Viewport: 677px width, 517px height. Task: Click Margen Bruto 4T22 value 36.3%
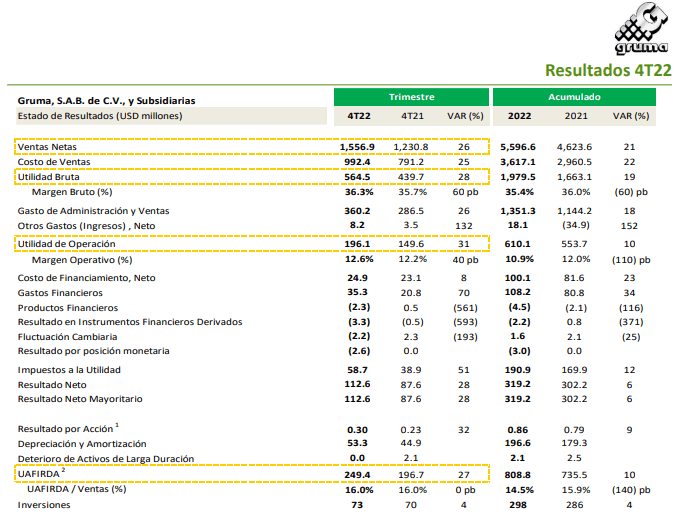pyautogui.click(x=359, y=192)
